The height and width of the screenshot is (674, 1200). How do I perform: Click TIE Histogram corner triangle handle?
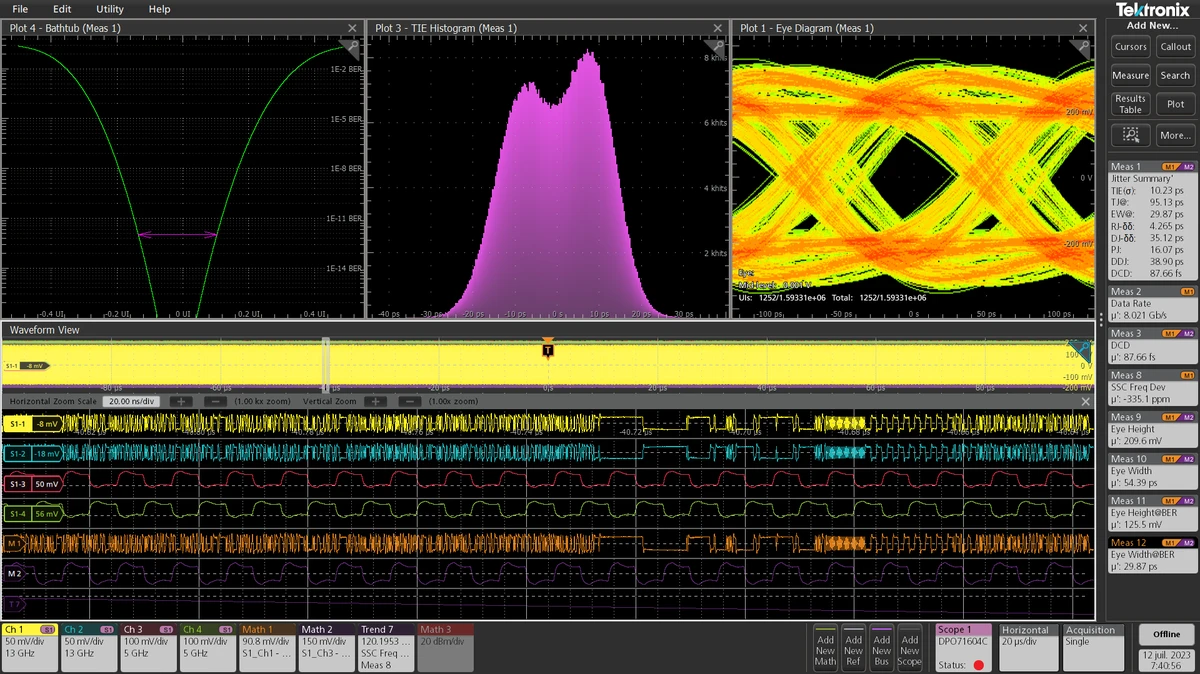click(x=717, y=46)
